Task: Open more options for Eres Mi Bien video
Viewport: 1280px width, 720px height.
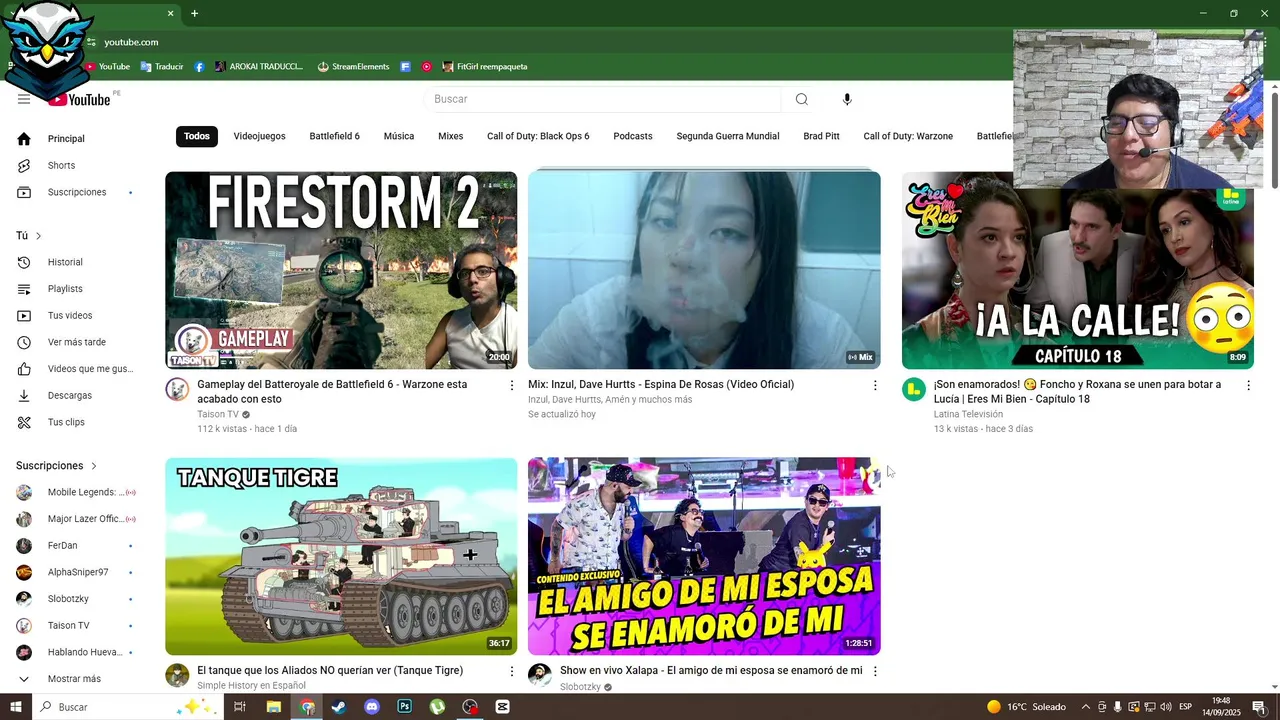Action: (x=1248, y=385)
